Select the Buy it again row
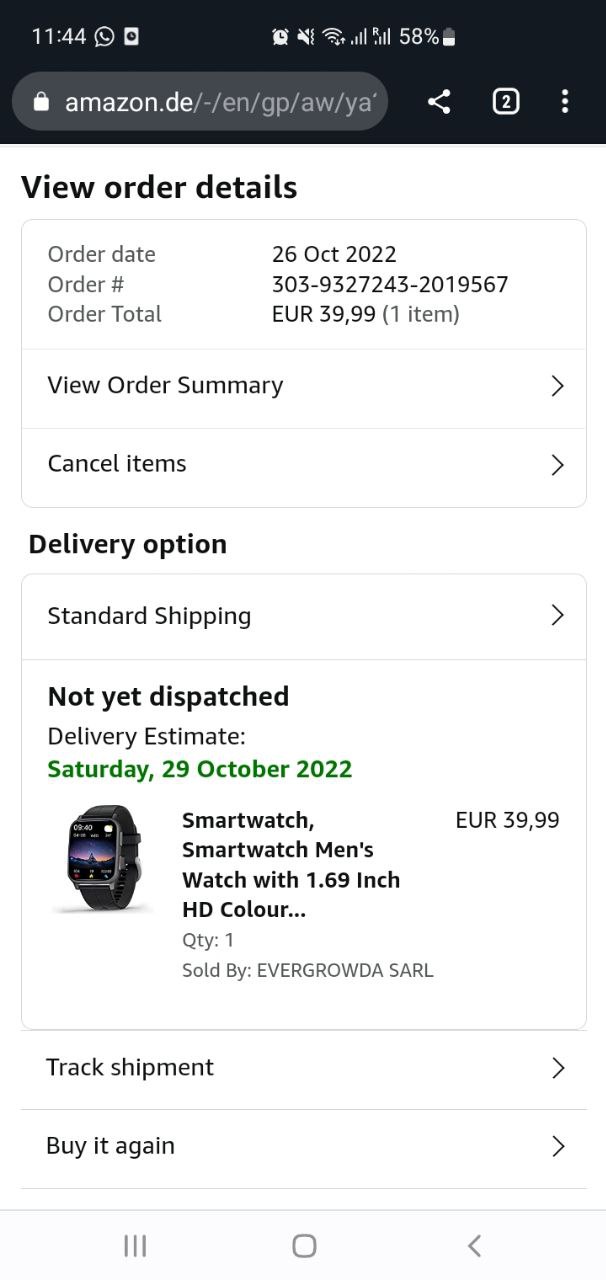606x1280 pixels. pyautogui.click(x=303, y=1146)
